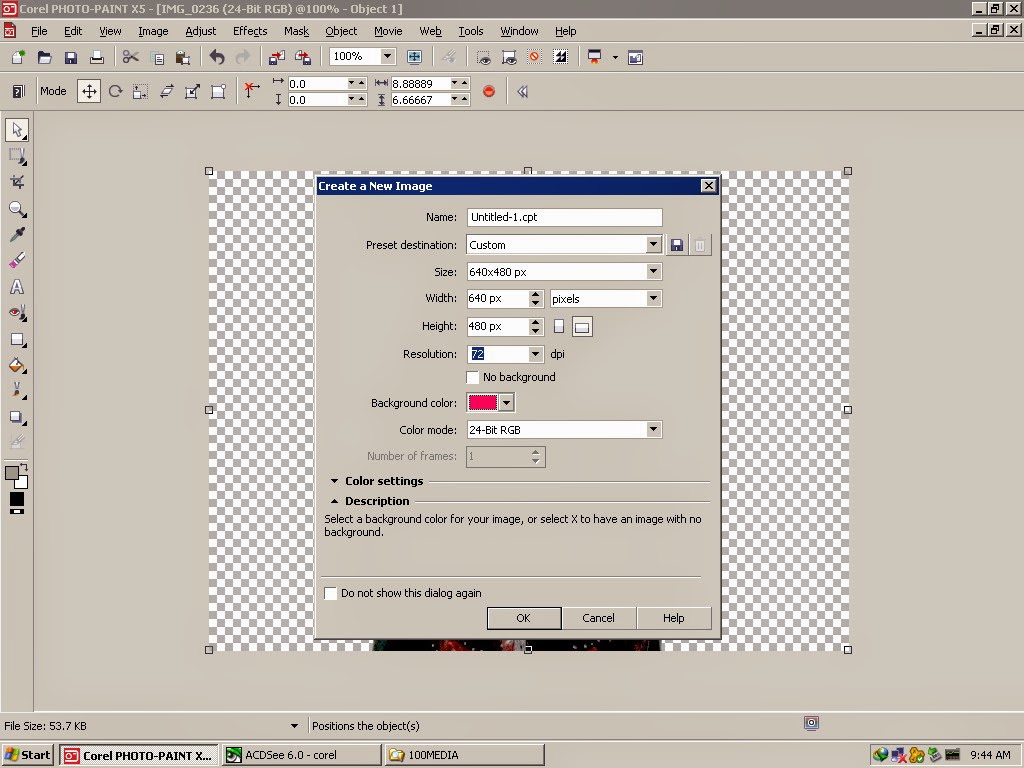Click the Help button in dialog
1024x768 pixels.
673,618
